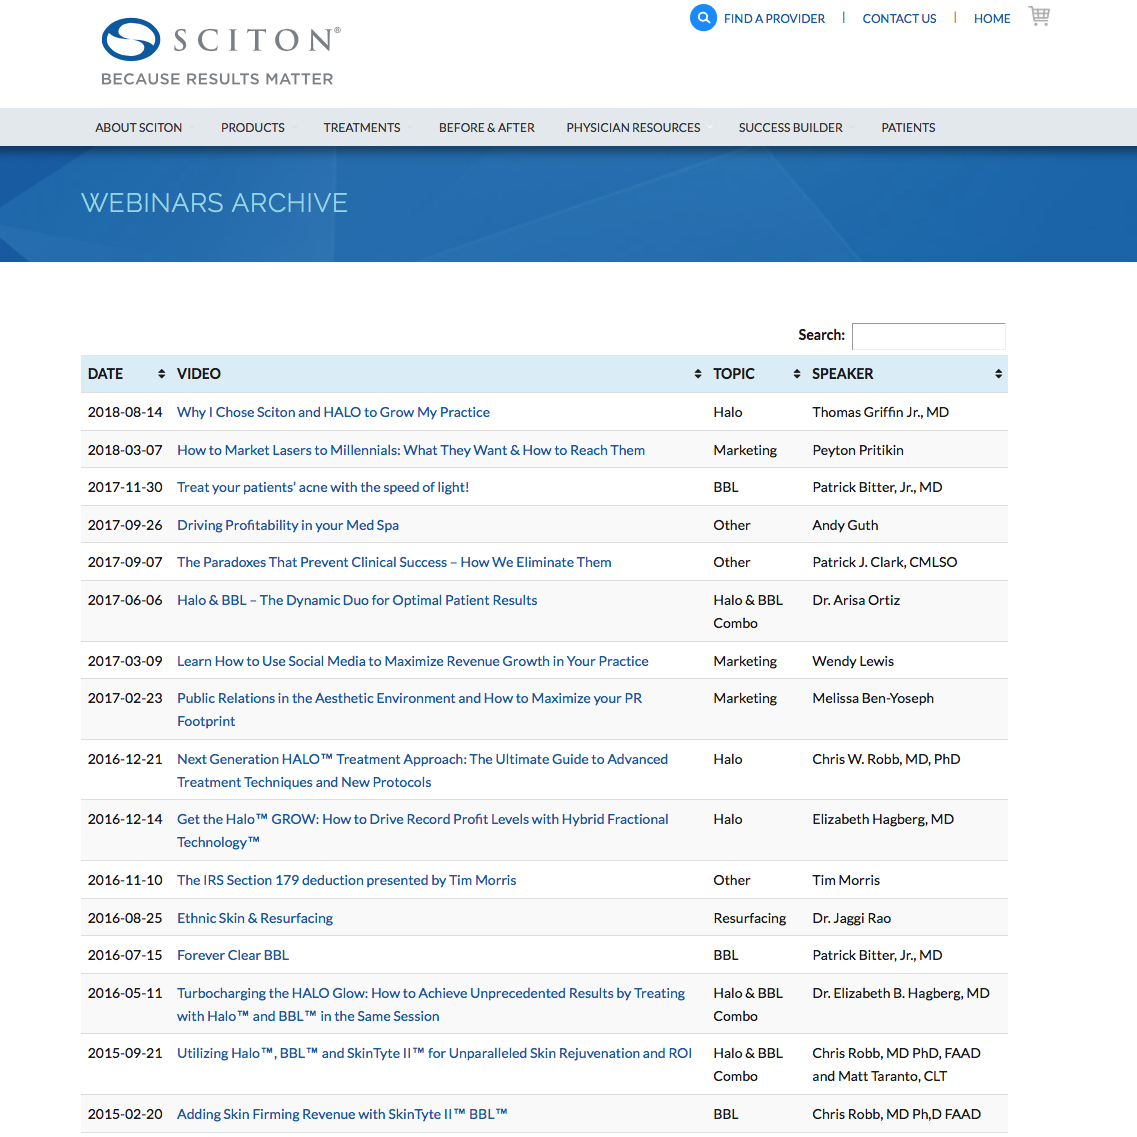1137x1137 pixels.
Task: Click the blue search magnifier icon
Action: pyautogui.click(x=703, y=18)
